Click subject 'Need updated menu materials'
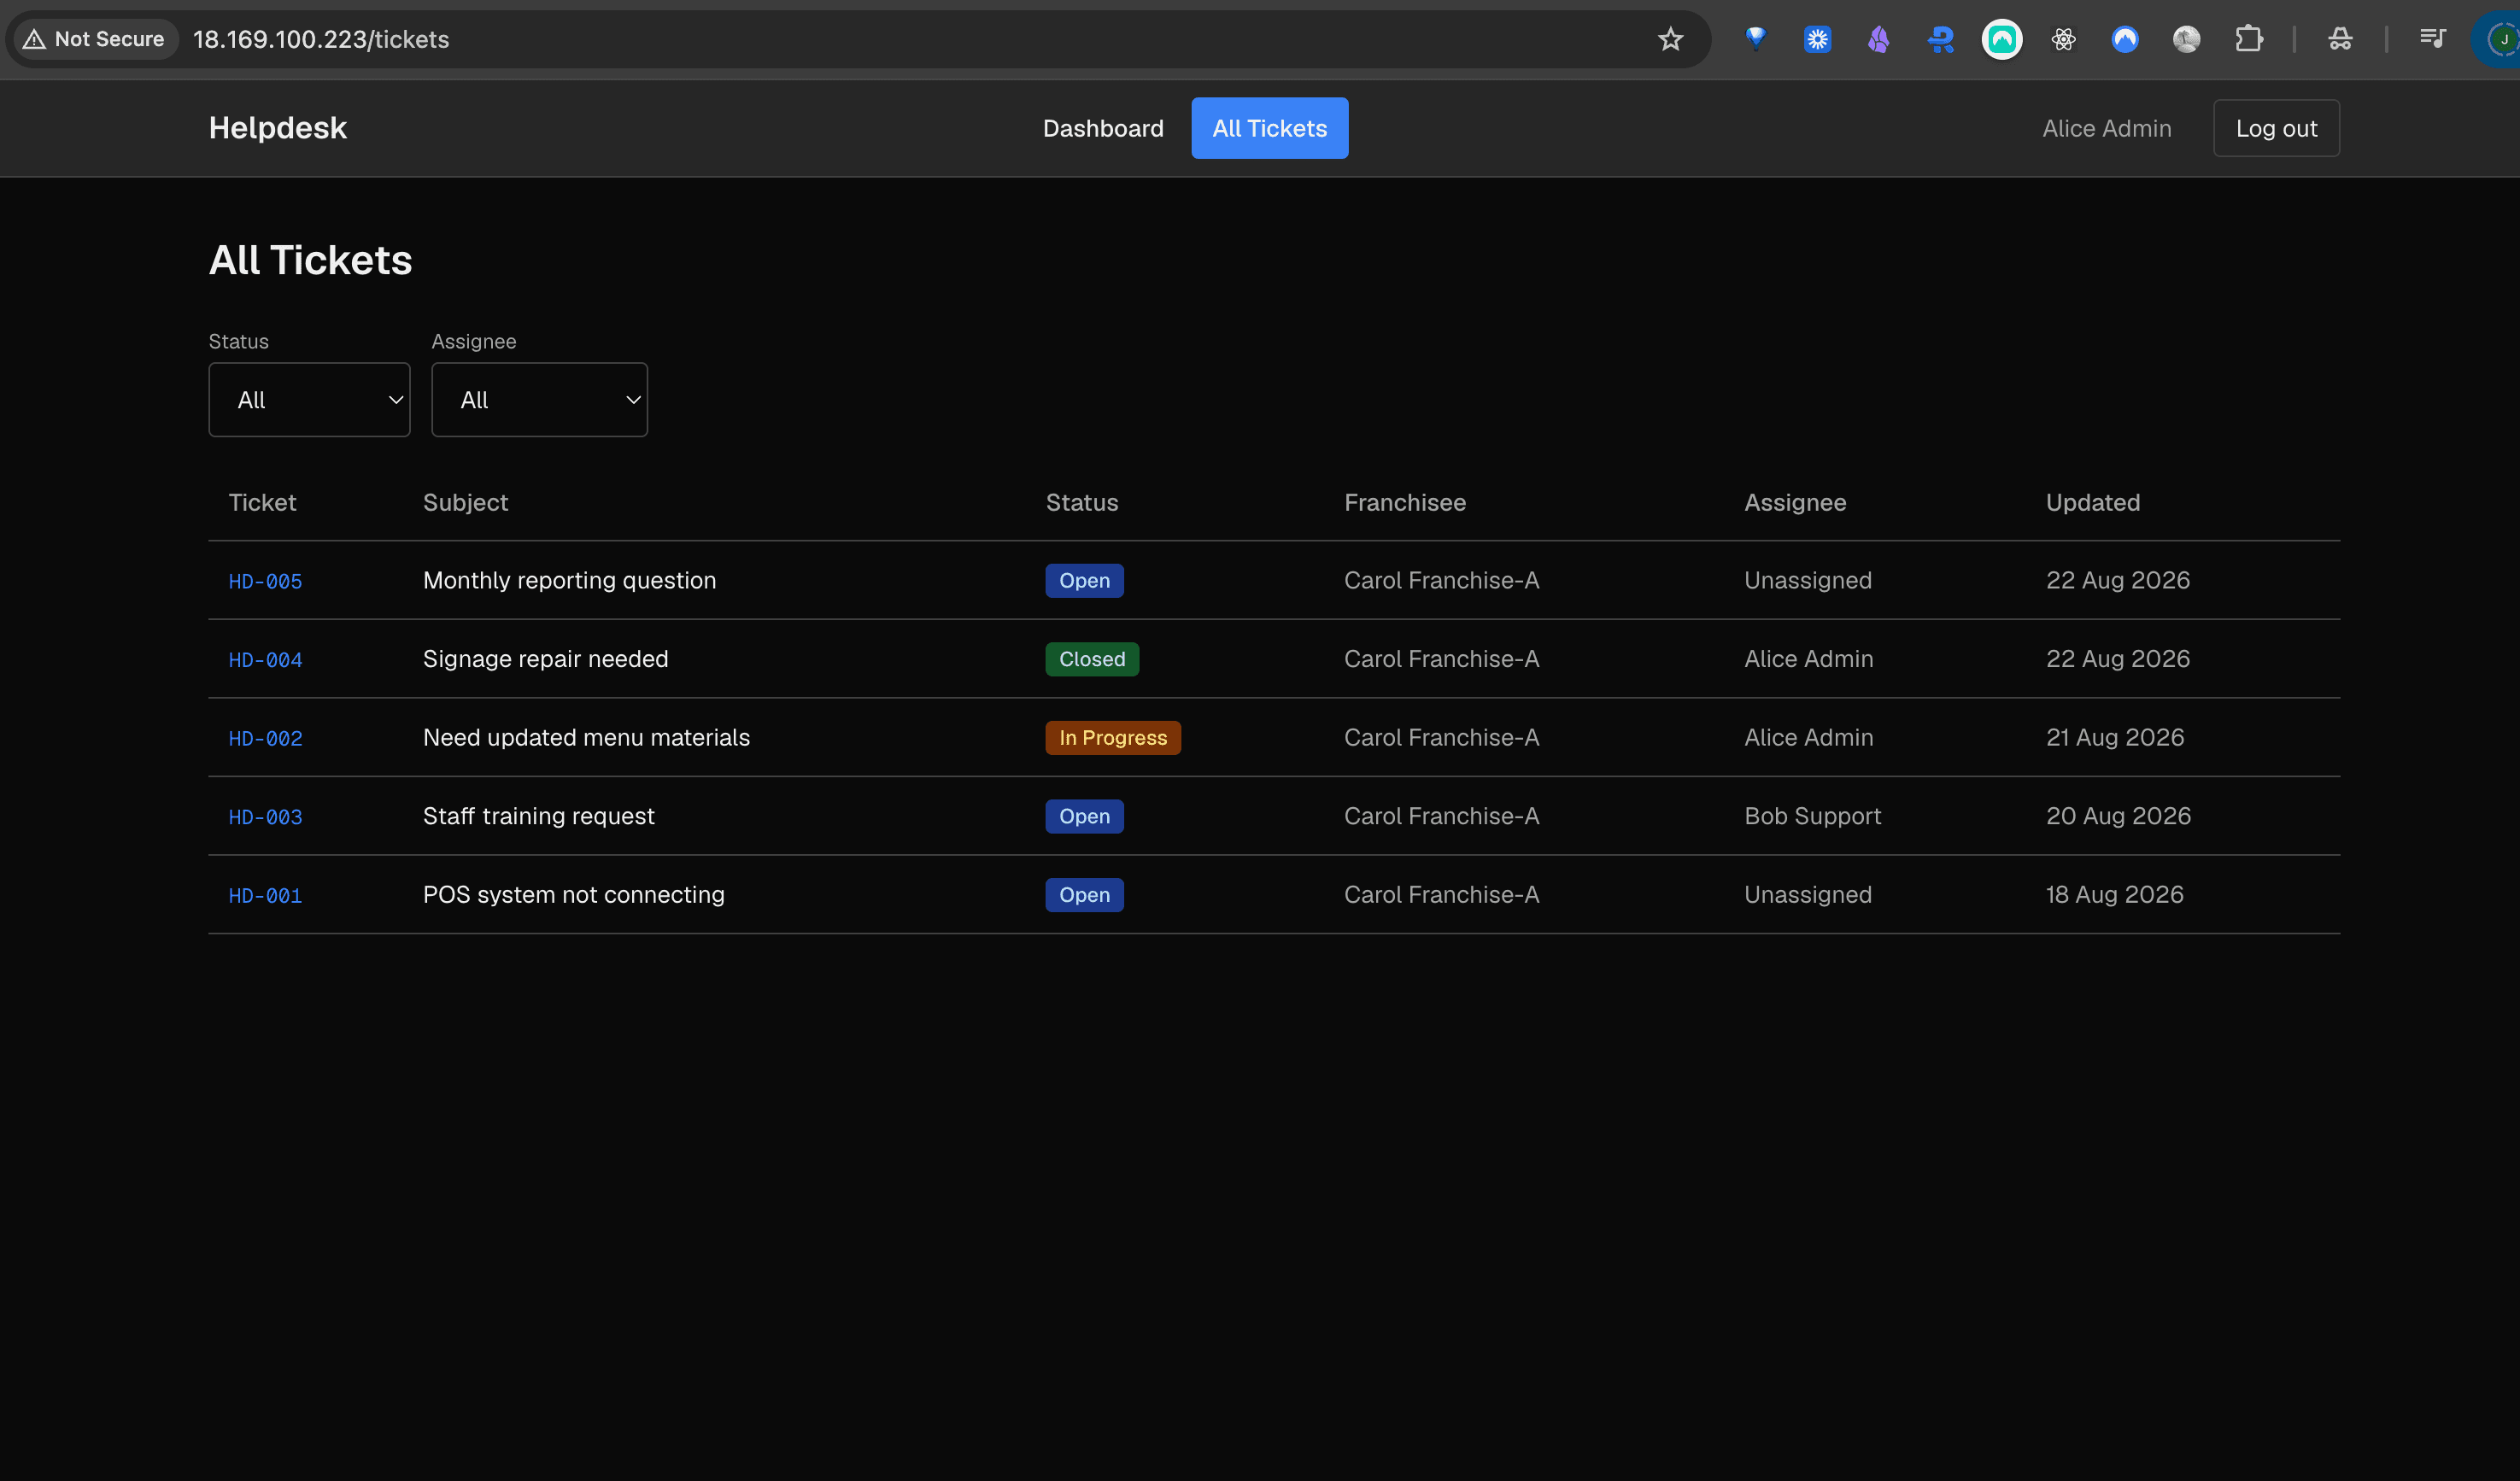This screenshot has width=2520, height=1481. [x=586, y=737]
